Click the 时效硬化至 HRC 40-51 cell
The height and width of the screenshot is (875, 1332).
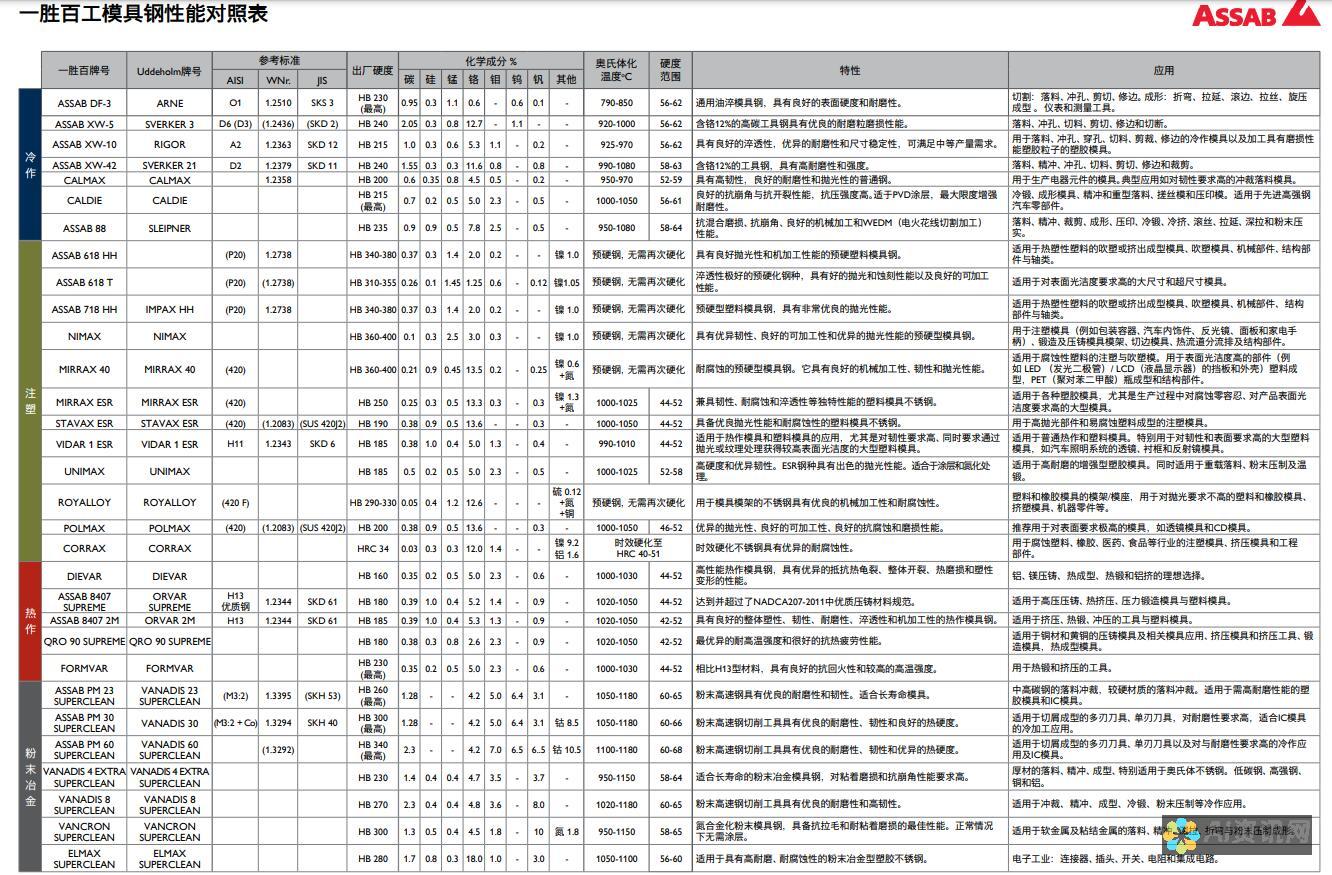pyautogui.click(x=638, y=548)
